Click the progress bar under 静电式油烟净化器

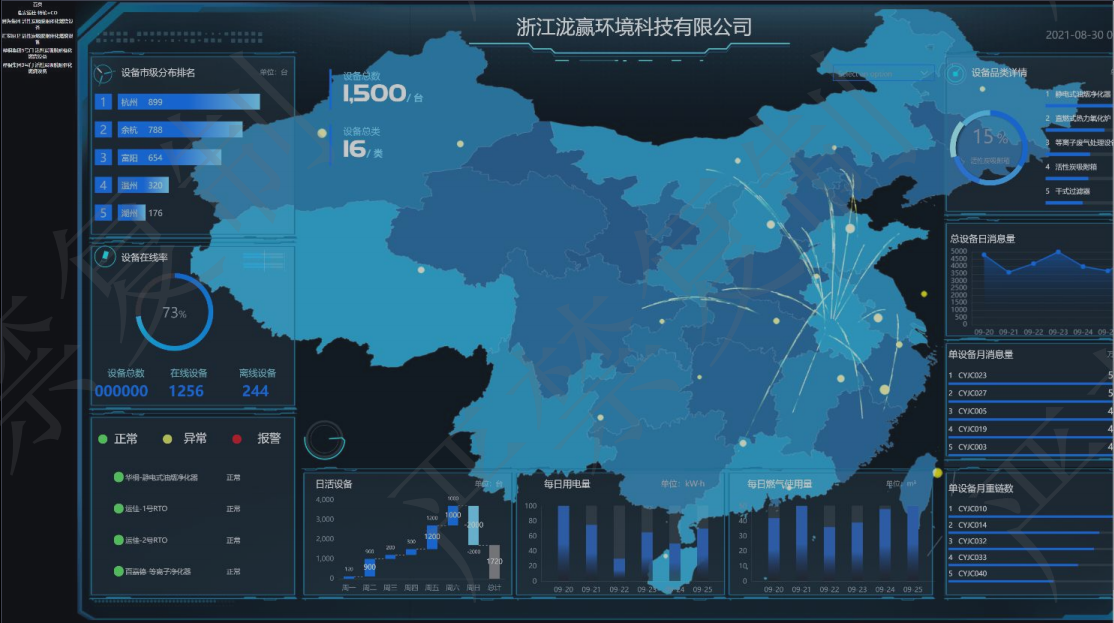pyautogui.click(x=1078, y=104)
